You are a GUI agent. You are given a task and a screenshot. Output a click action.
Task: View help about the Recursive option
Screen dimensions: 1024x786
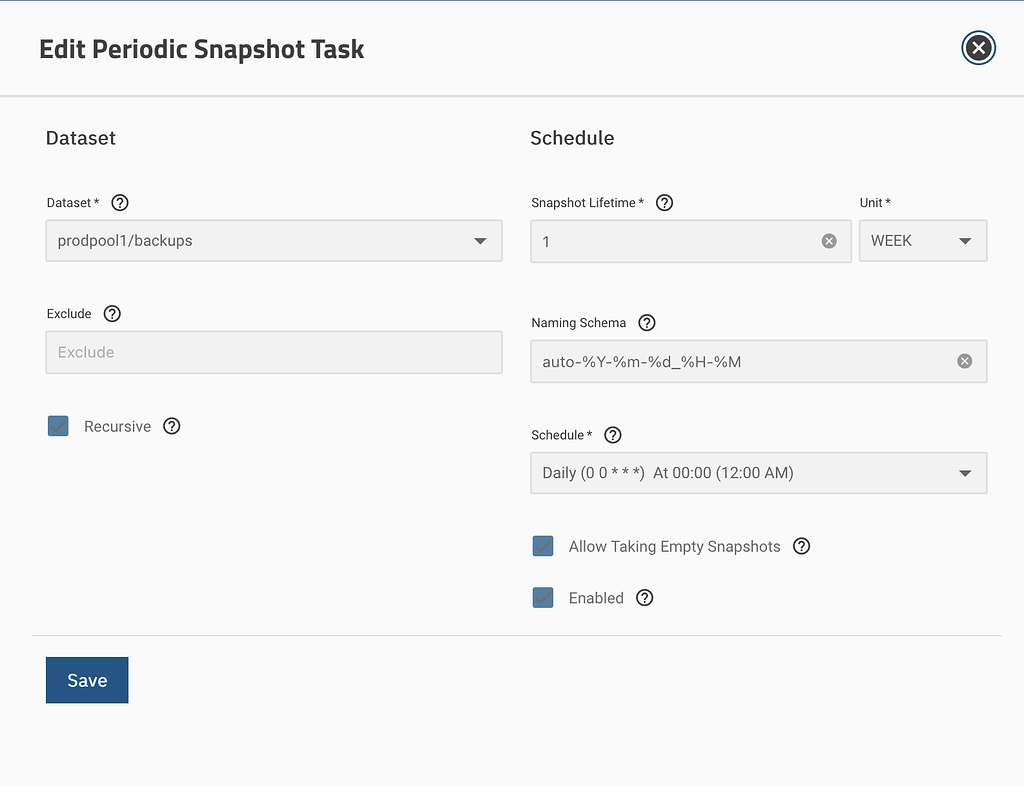[171, 426]
